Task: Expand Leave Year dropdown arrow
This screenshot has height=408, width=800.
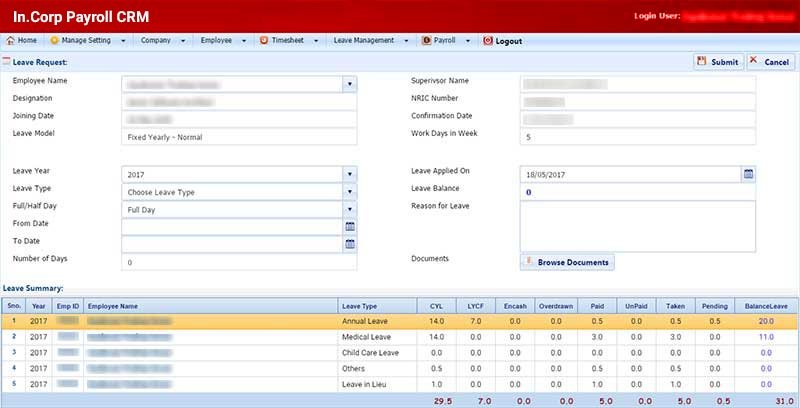Action: 349,174
